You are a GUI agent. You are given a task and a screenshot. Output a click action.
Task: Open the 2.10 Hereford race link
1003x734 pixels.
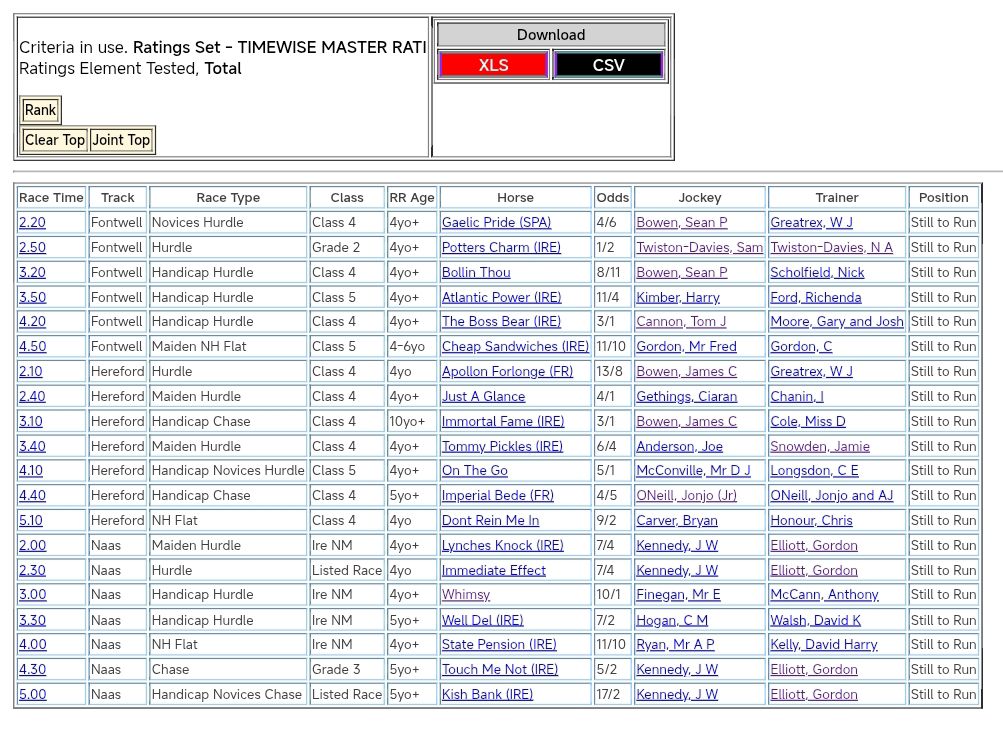(x=31, y=371)
